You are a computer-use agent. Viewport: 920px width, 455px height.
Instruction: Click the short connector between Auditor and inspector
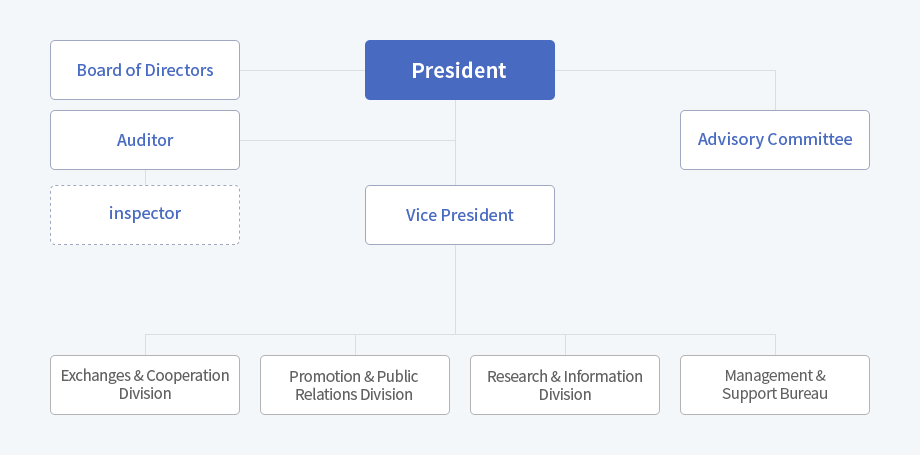click(146, 177)
